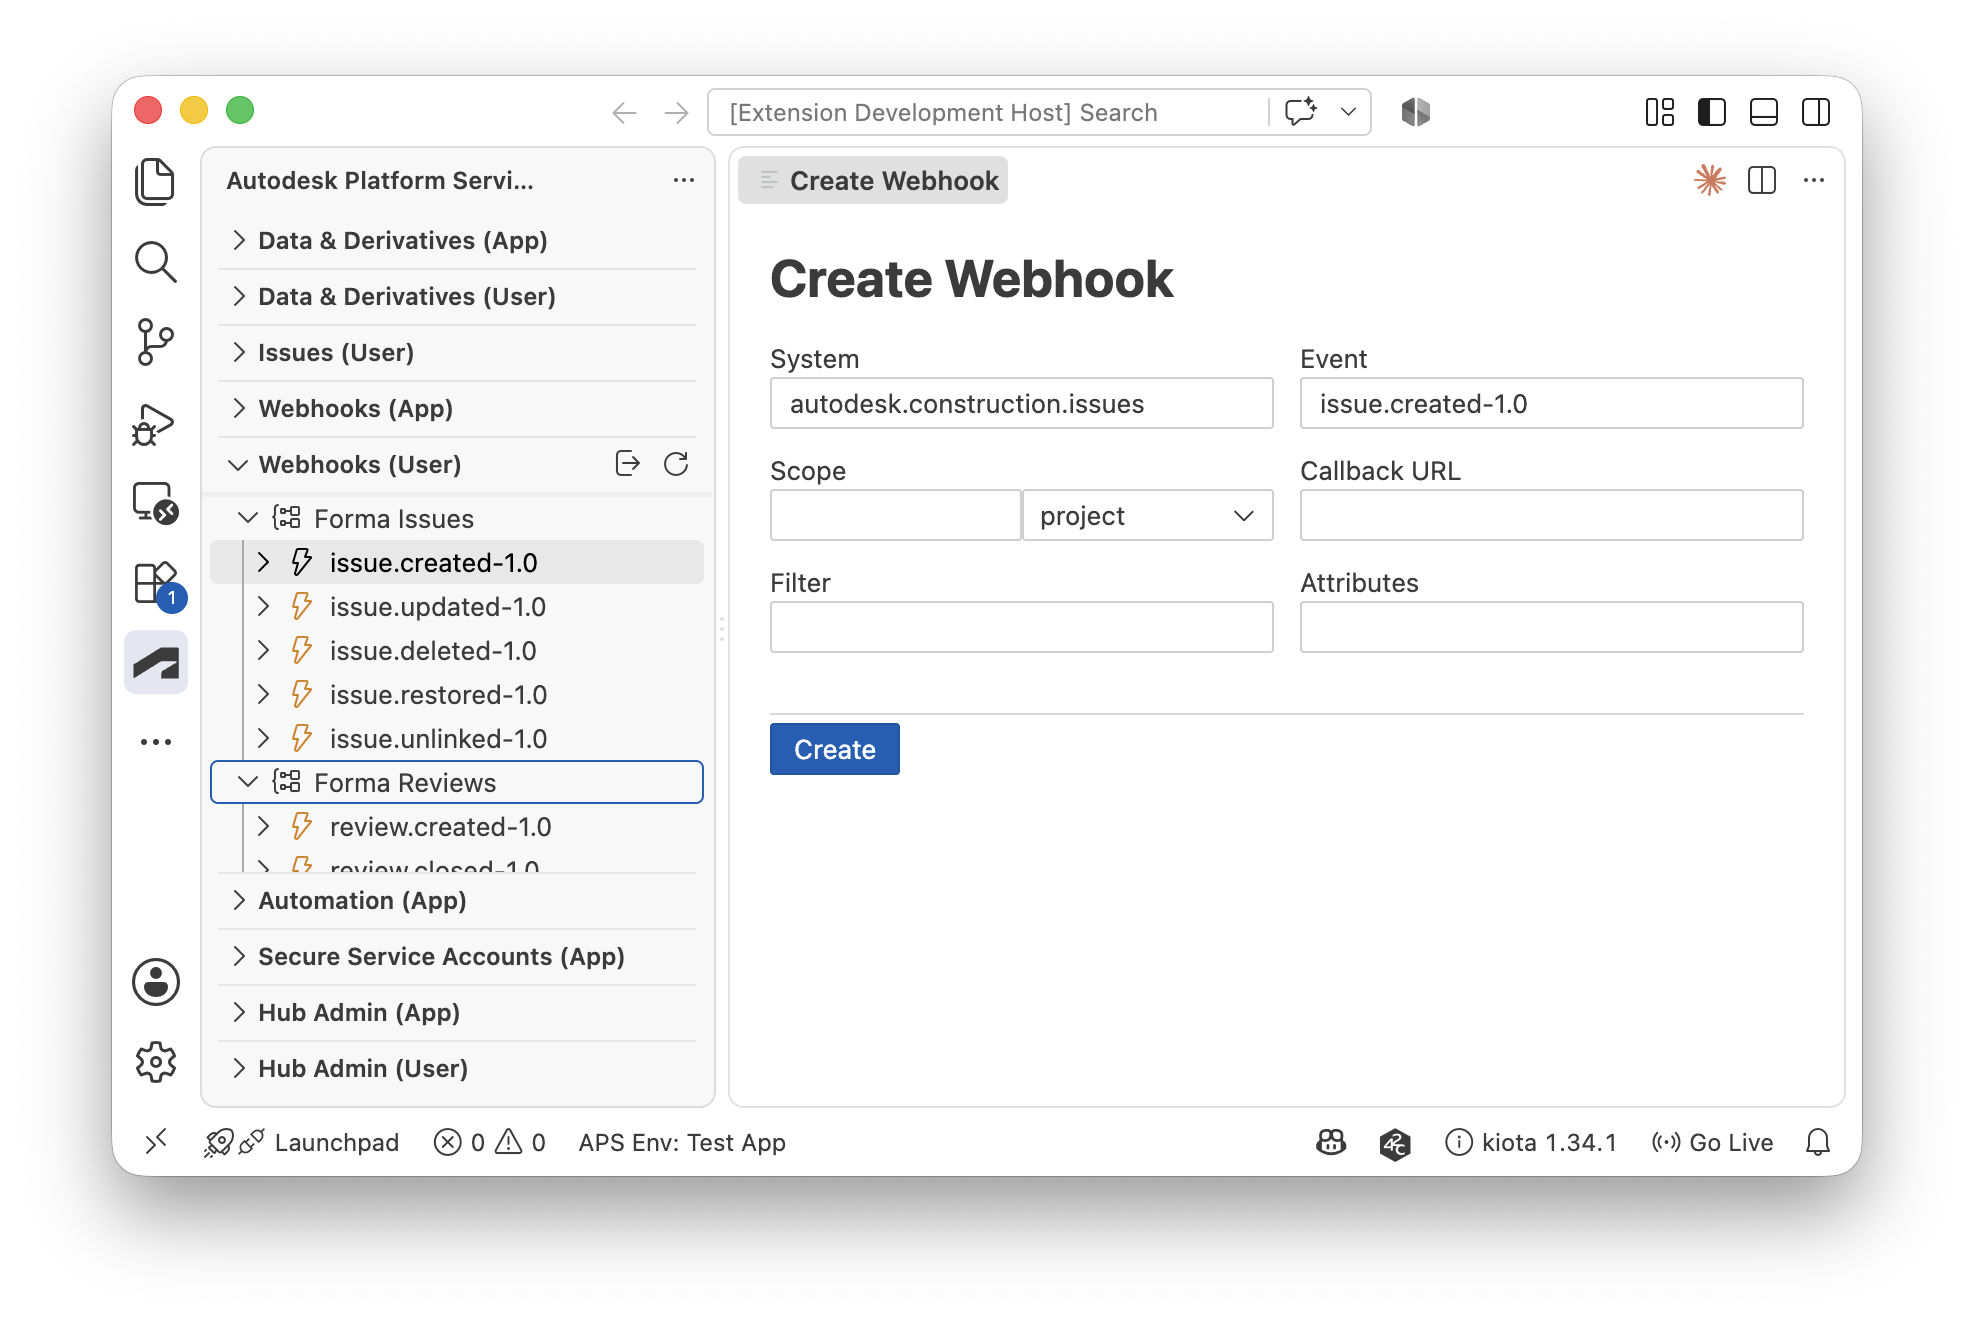Collapse the Forma Reviews tree node
The width and height of the screenshot is (1974, 1324).
[x=248, y=782]
